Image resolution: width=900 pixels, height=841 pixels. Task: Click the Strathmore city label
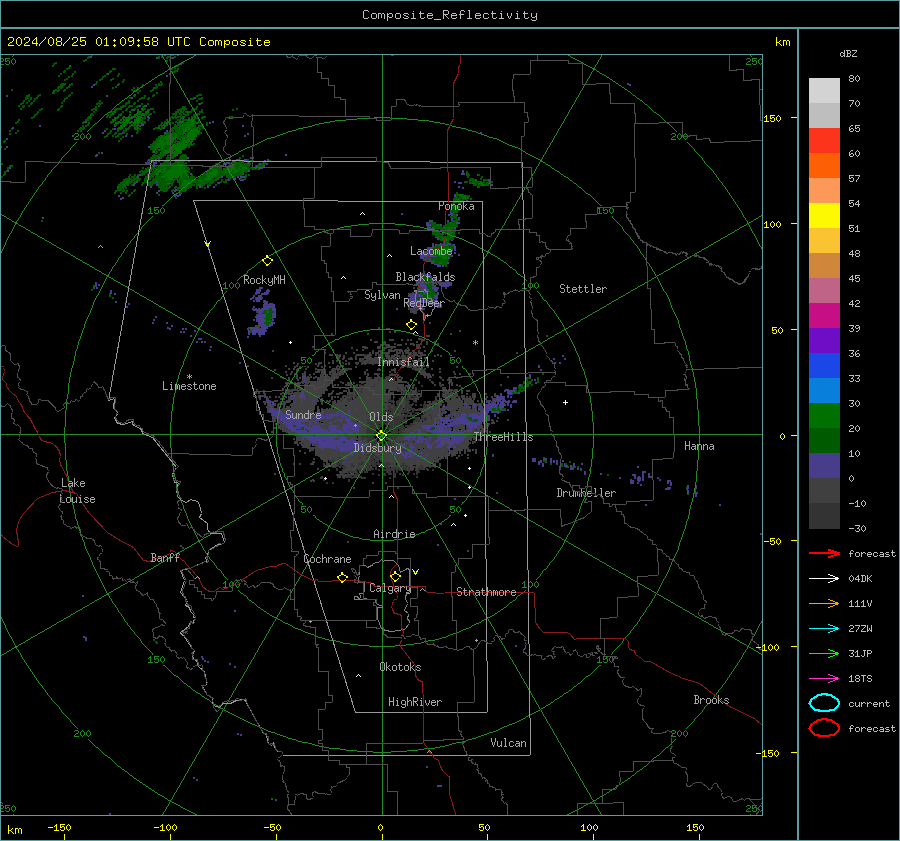pos(487,592)
